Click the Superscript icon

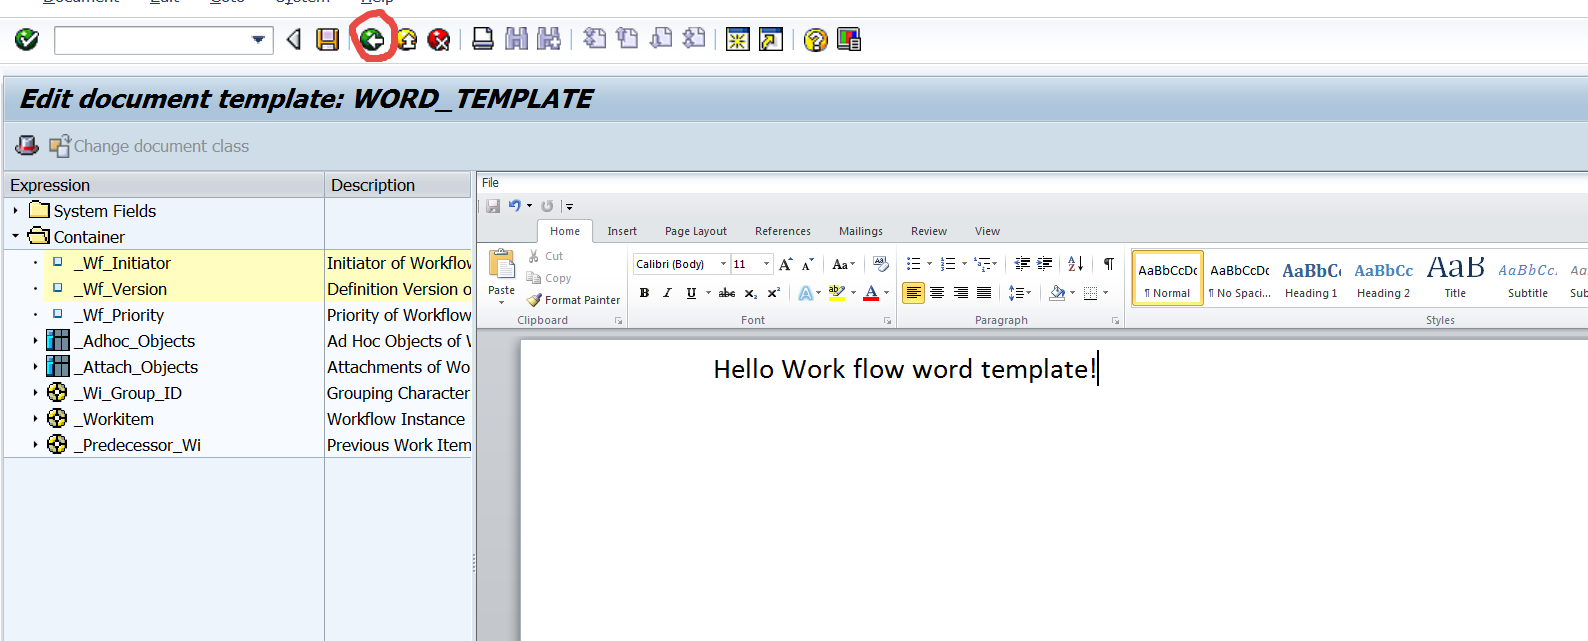tap(773, 293)
